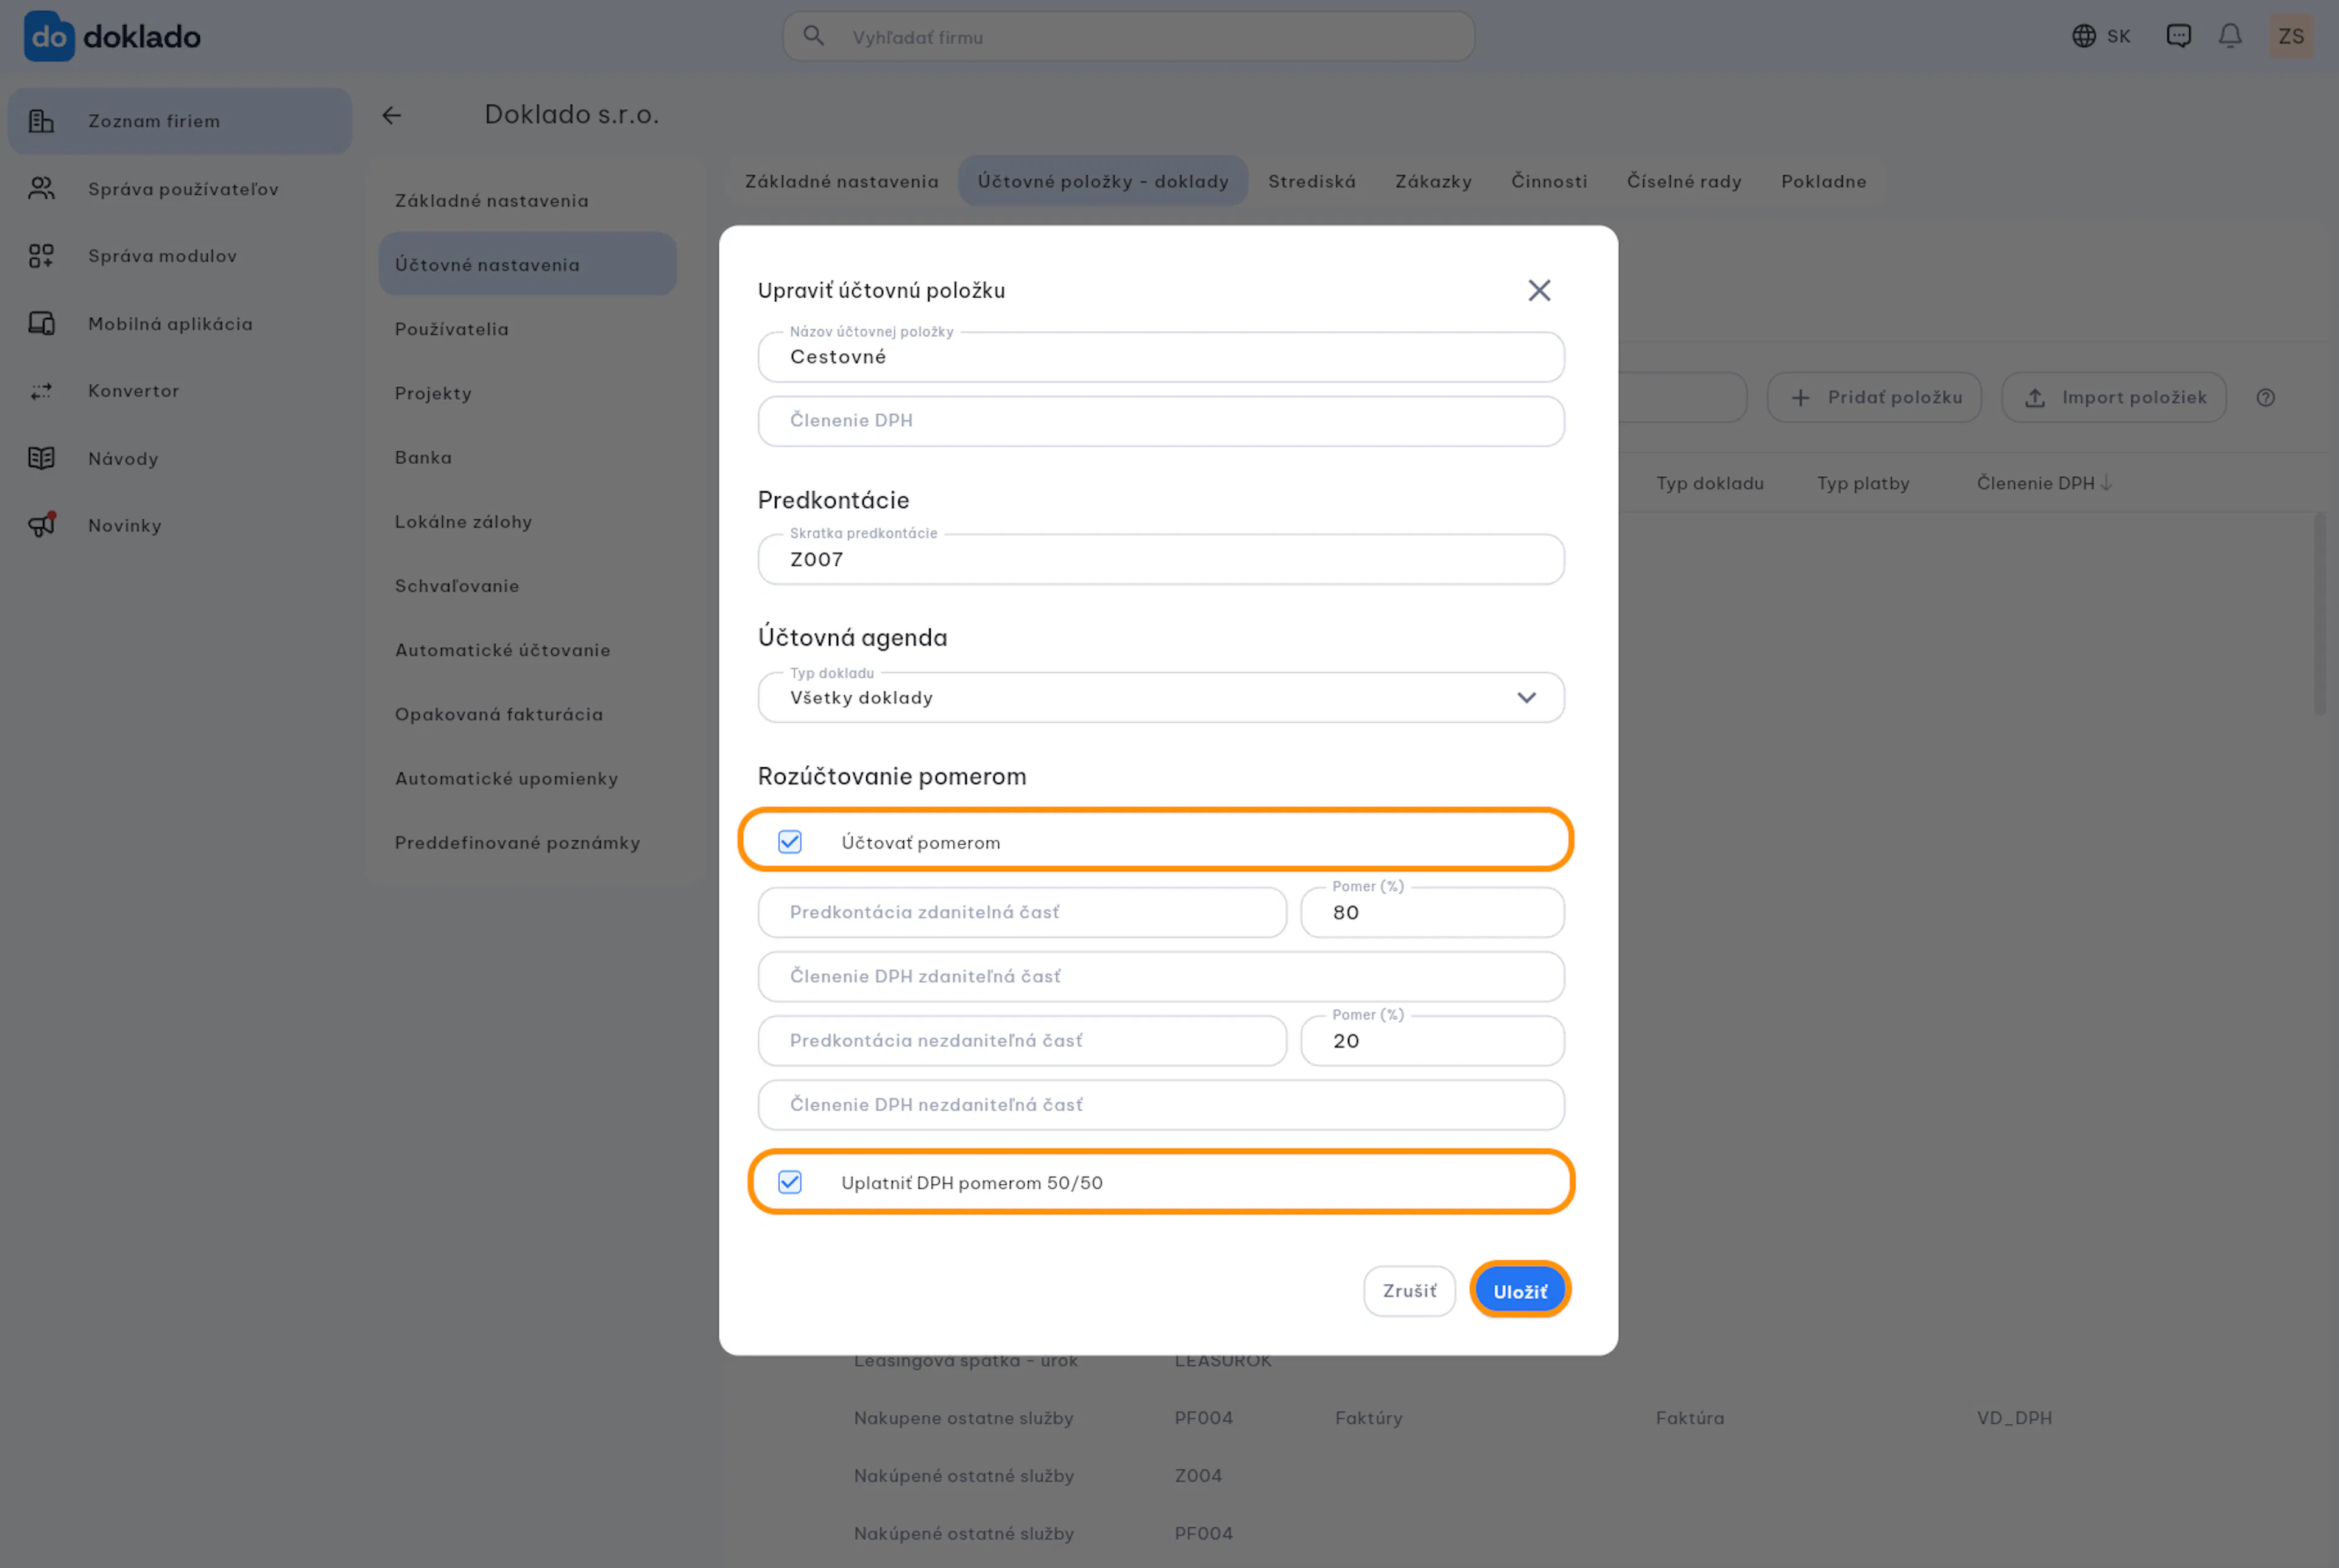Switch to the Zákazky tab
Screen dimensions: 2339x1568
point(1433,181)
